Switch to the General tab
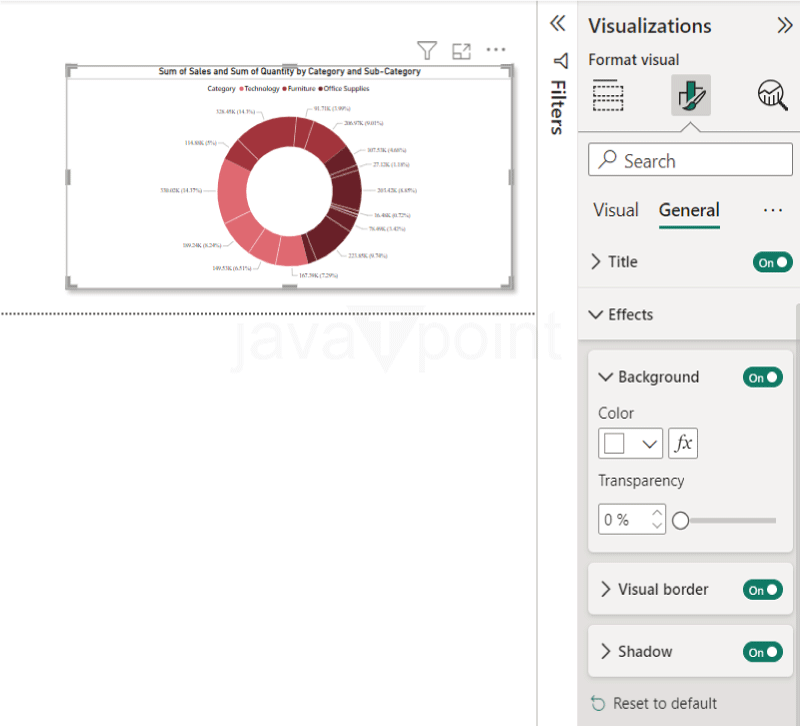Viewport: 800px width, 726px height. 689,210
